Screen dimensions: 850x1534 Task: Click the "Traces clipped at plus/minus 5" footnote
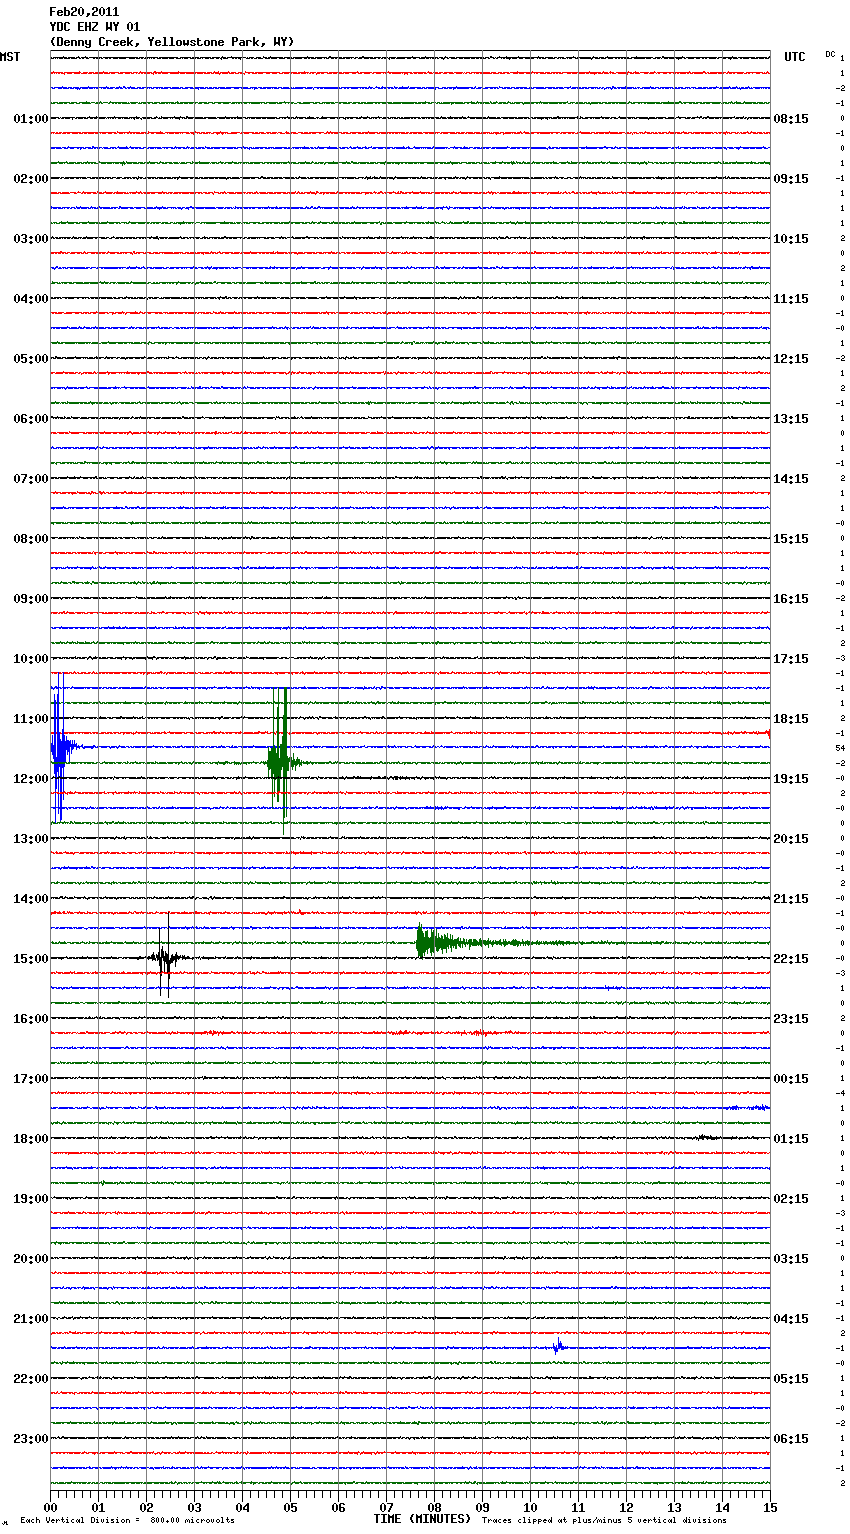click(604, 1521)
